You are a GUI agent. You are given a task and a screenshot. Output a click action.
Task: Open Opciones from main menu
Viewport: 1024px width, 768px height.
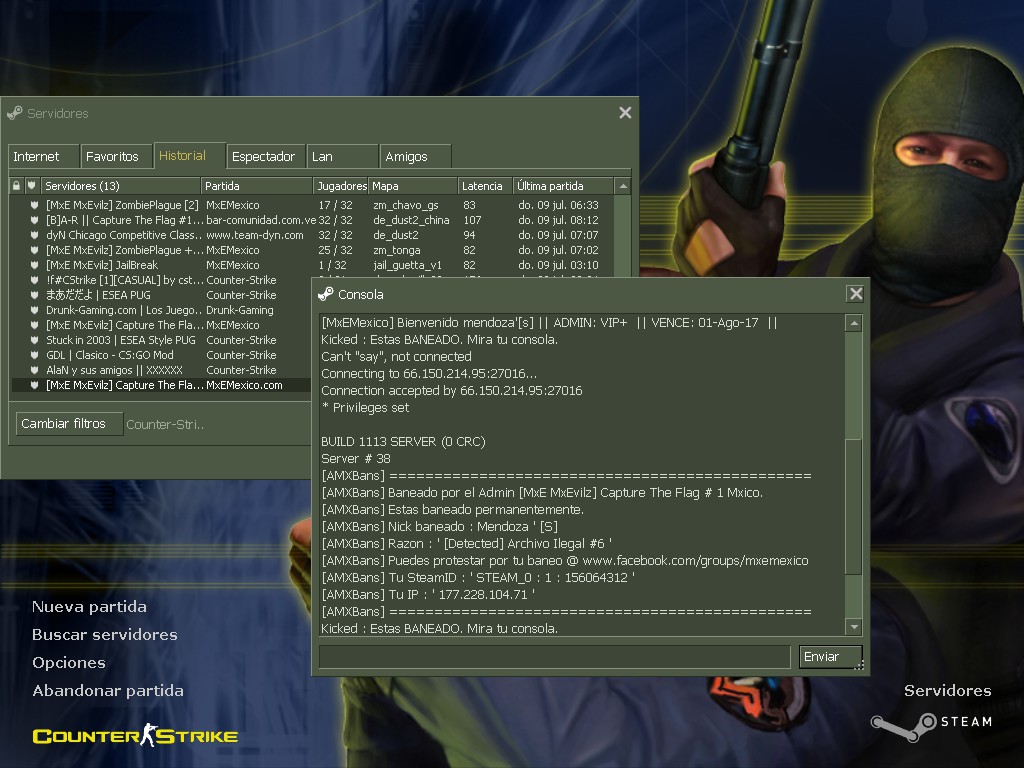(69, 663)
